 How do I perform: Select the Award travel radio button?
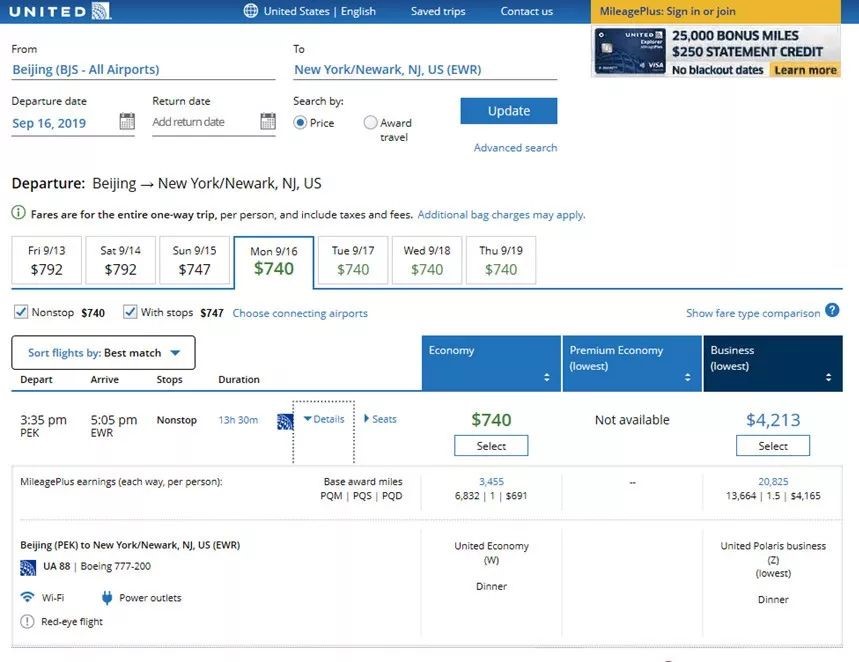tap(371, 123)
